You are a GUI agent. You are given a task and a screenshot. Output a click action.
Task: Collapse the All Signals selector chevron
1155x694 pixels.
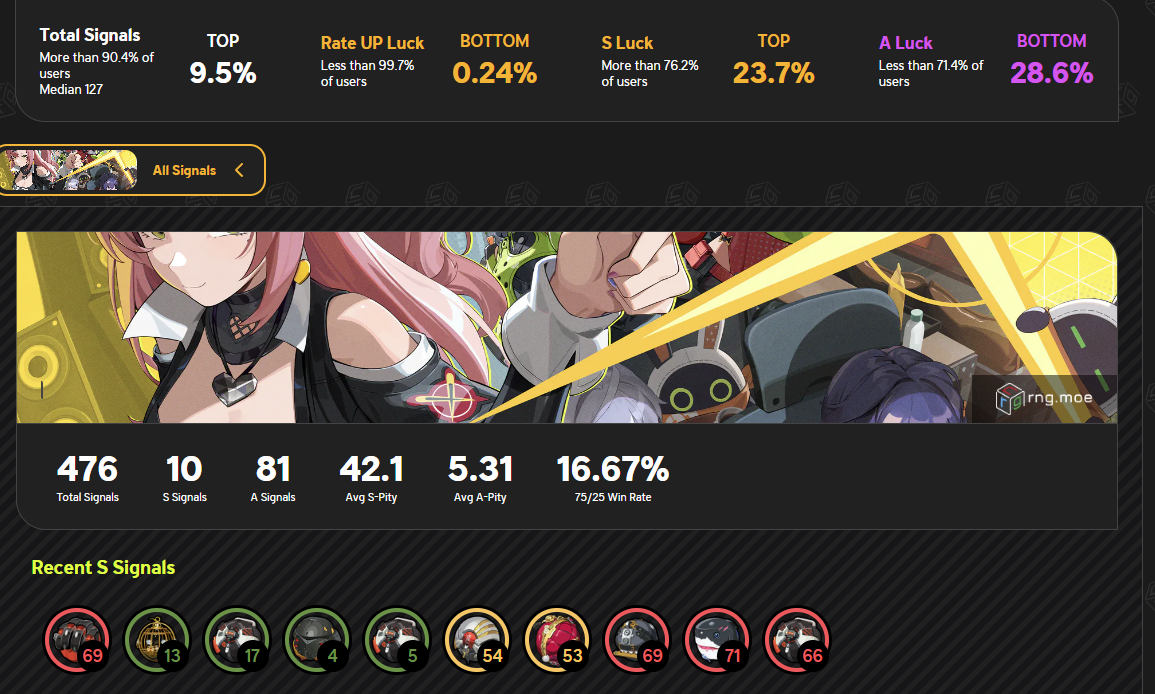point(239,170)
